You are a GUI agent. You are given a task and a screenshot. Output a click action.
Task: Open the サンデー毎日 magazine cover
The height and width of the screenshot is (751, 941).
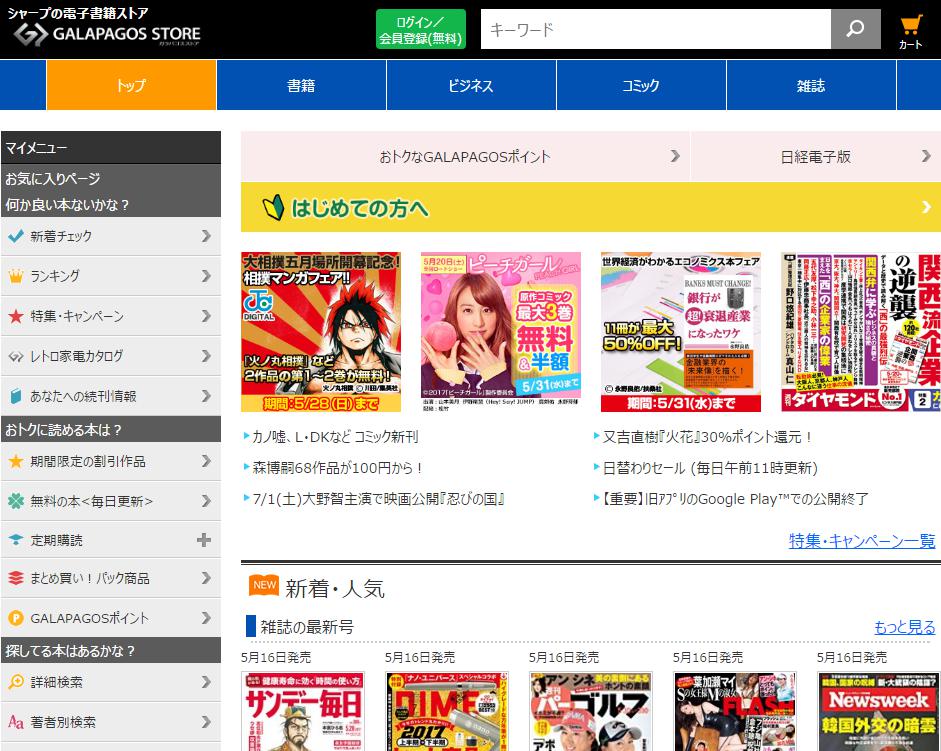[303, 711]
